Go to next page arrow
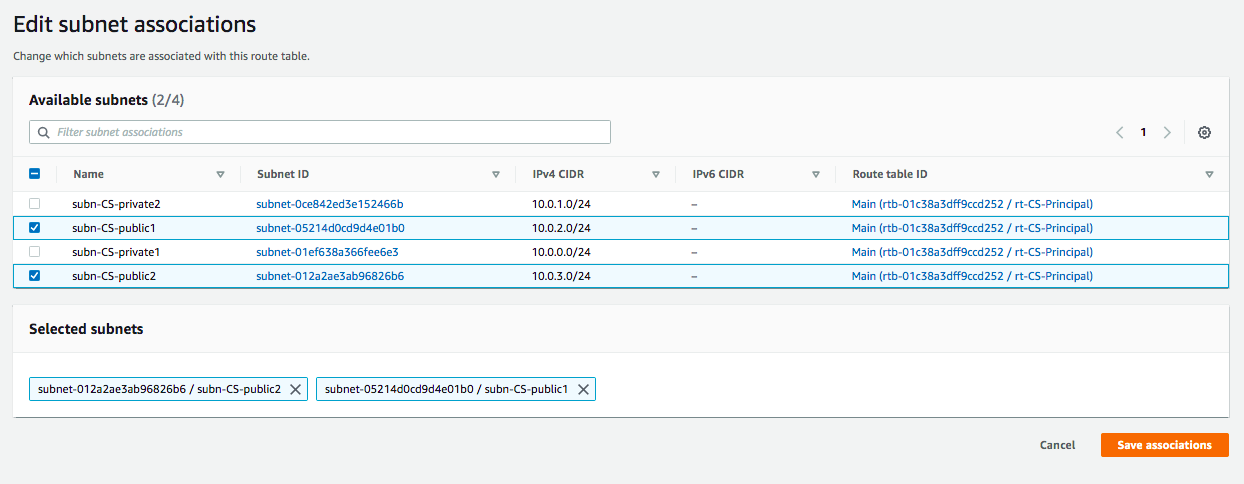Viewport: 1244px width, 484px height. tap(1167, 132)
